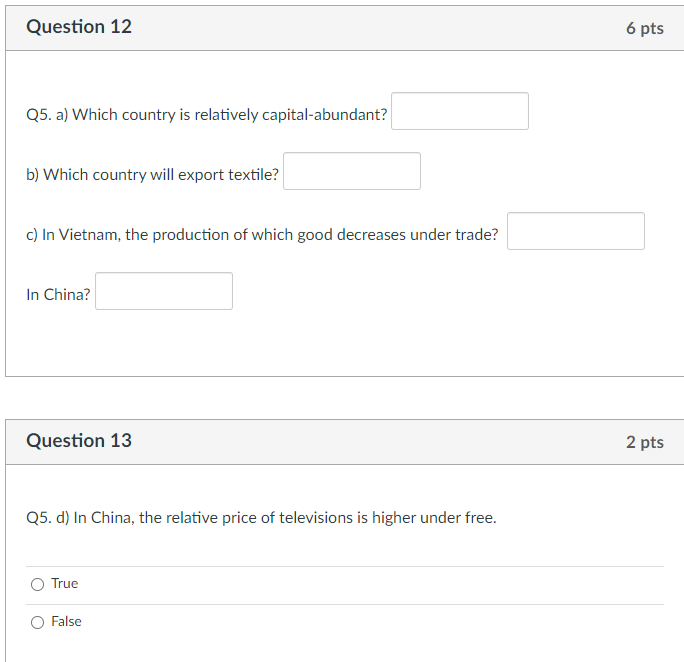Click the capital-abundant country answer field
The image size is (684, 662).
pyautogui.click(x=460, y=111)
